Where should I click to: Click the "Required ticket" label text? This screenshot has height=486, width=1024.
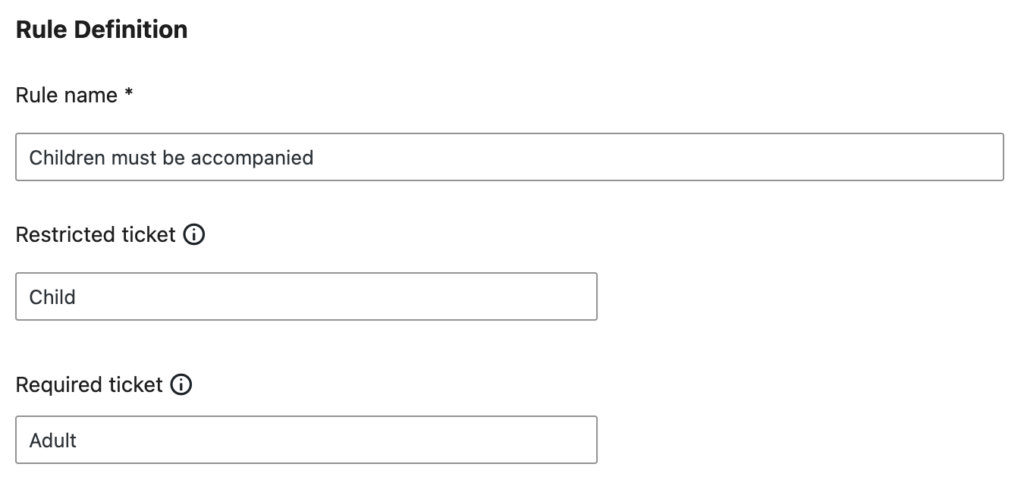tap(89, 385)
